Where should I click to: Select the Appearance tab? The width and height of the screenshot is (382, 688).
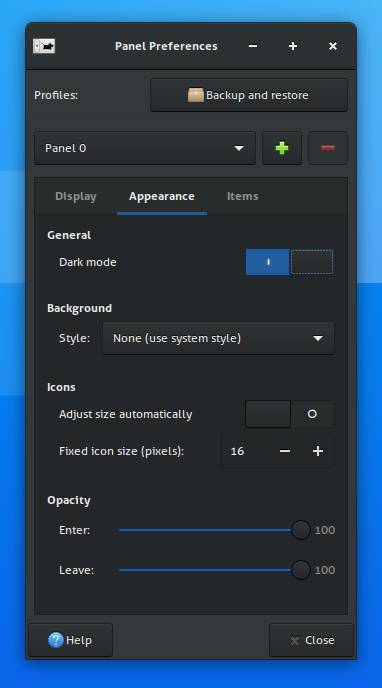point(162,196)
